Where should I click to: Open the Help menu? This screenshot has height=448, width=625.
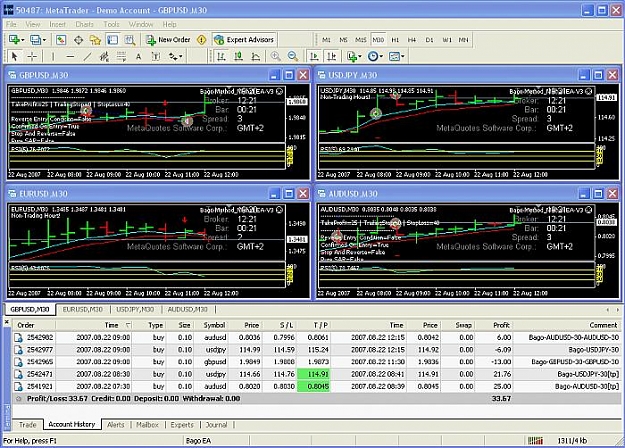[169, 24]
